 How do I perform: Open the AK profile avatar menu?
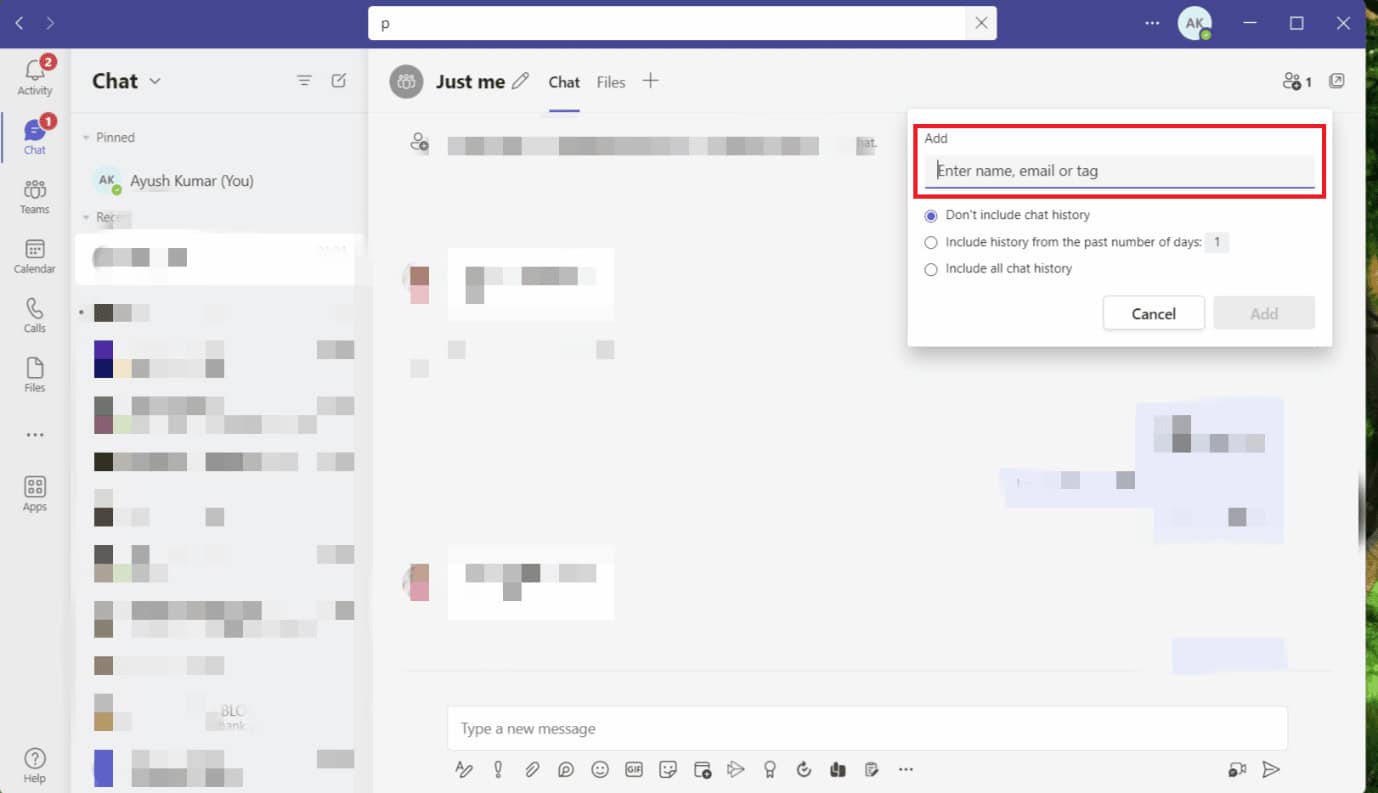pos(1195,23)
